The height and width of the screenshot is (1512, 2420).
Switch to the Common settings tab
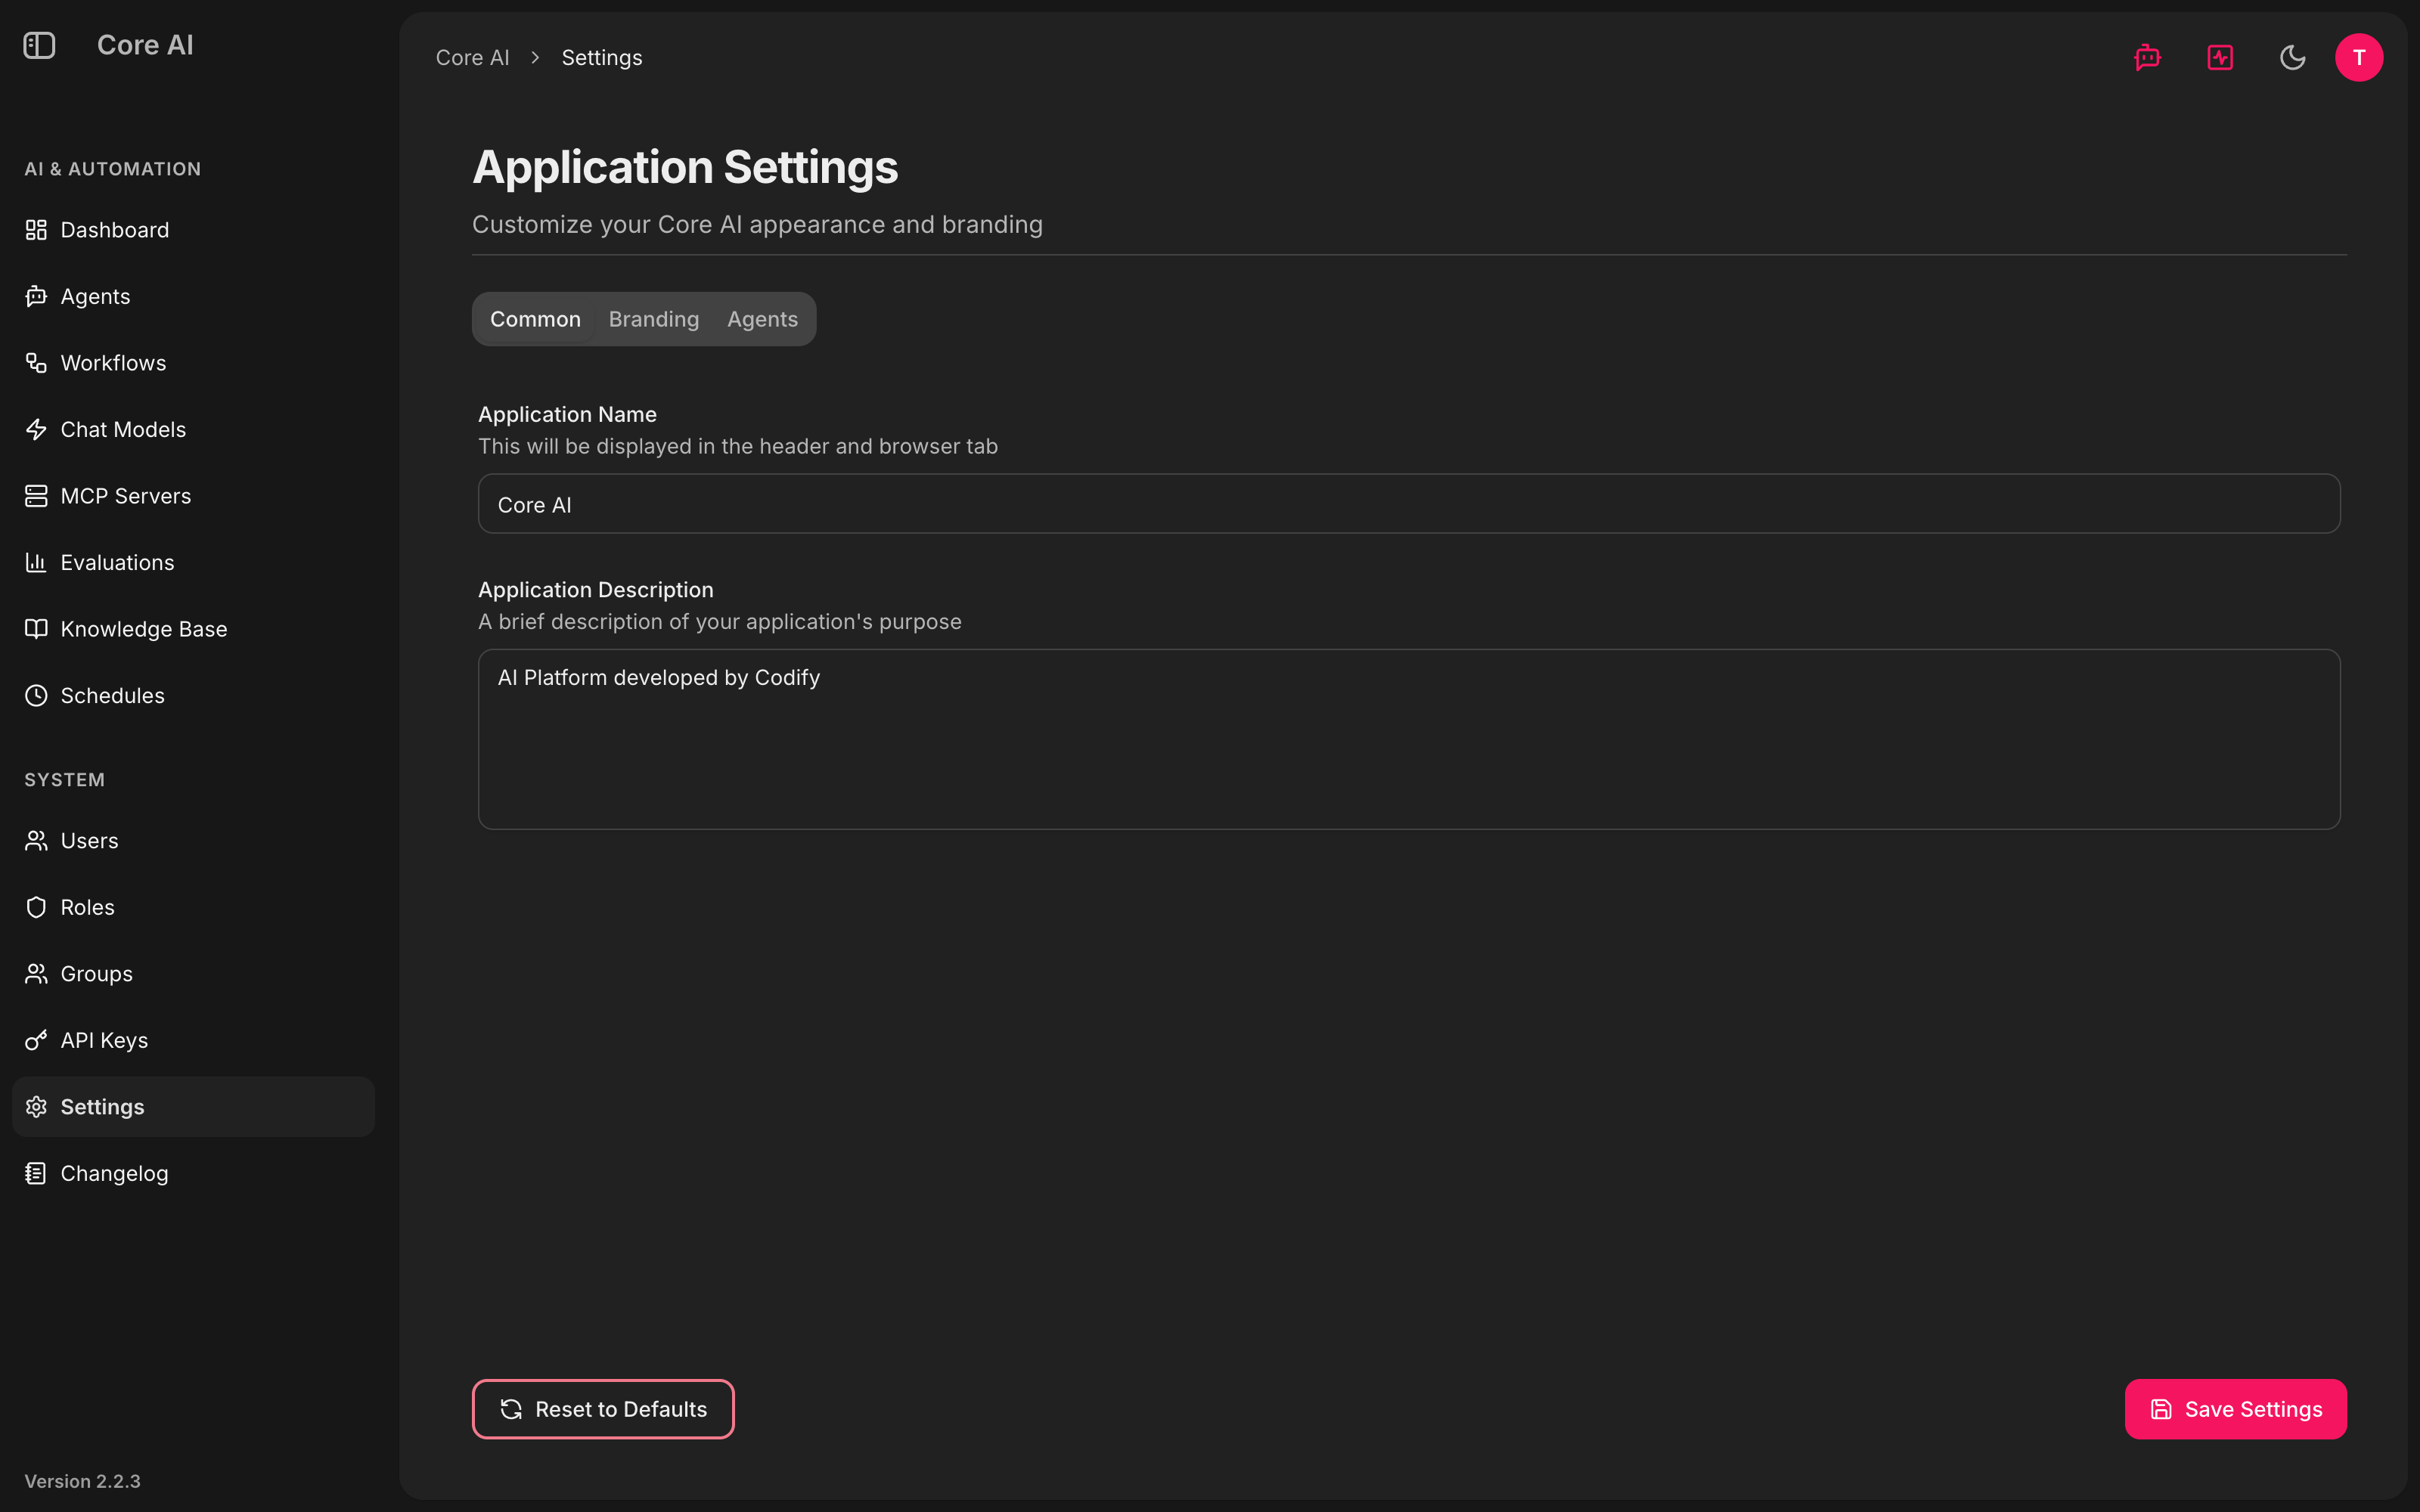point(535,319)
